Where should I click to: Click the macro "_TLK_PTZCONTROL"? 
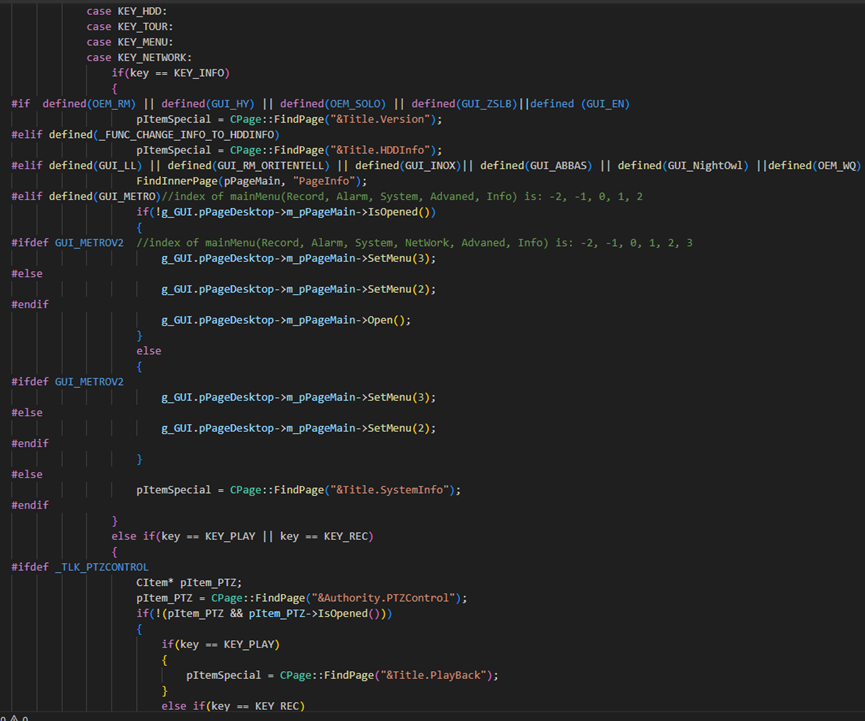point(102,567)
